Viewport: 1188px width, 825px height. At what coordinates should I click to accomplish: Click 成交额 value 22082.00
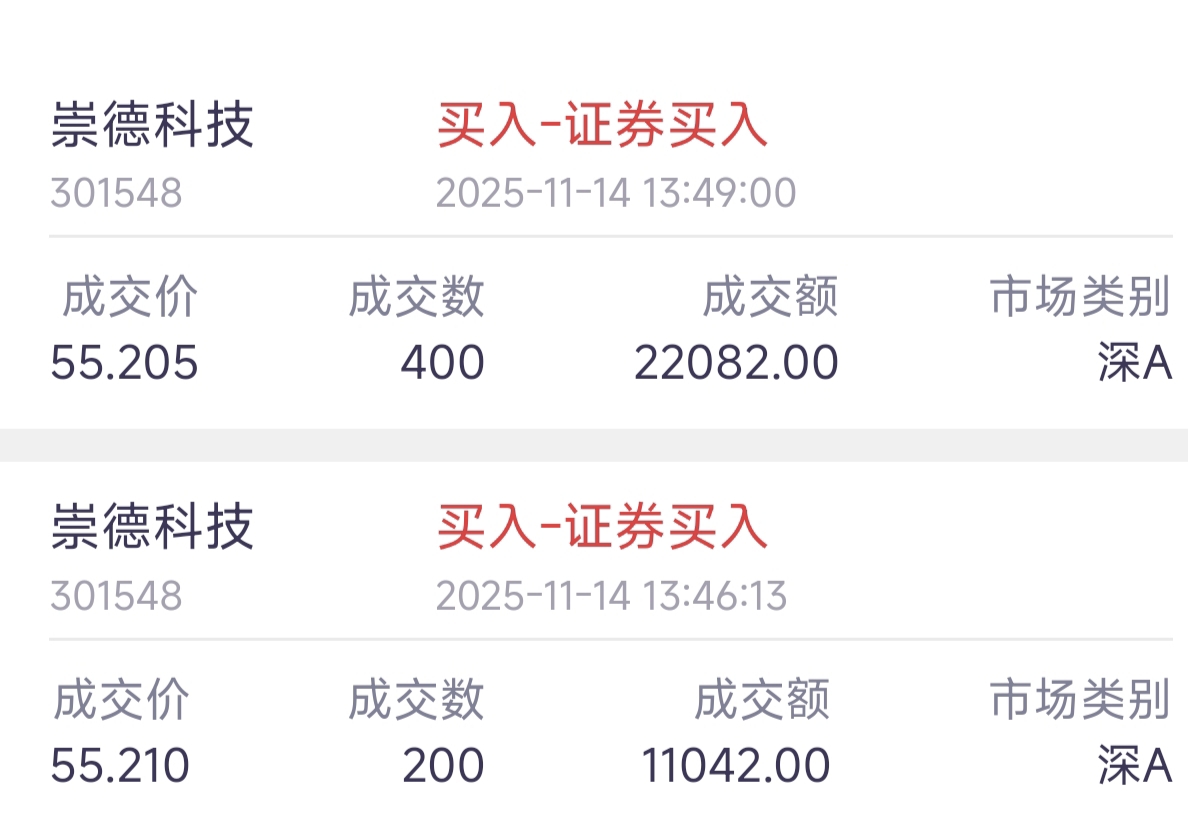736,363
